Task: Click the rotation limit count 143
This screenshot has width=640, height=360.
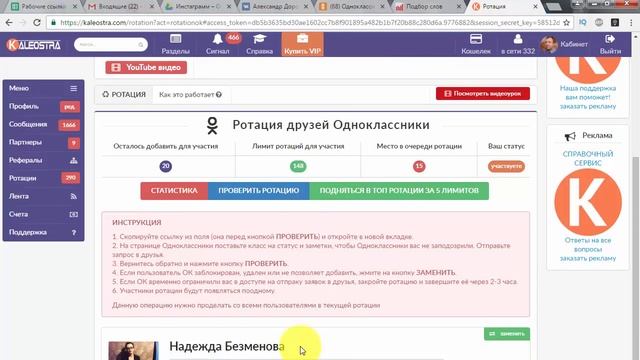Action: (298, 166)
